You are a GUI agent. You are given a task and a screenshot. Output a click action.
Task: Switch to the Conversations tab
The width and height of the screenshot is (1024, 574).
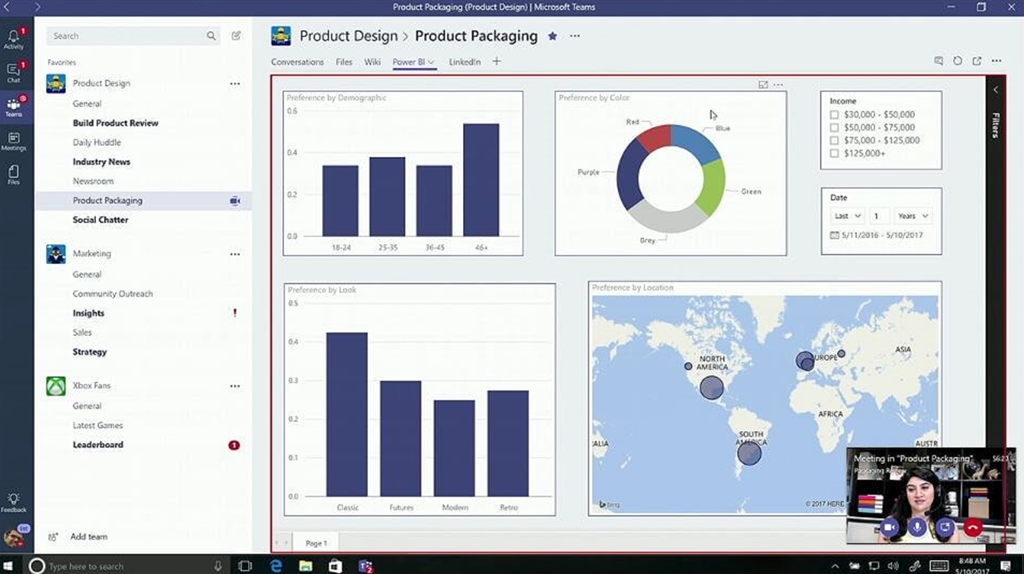click(x=297, y=62)
